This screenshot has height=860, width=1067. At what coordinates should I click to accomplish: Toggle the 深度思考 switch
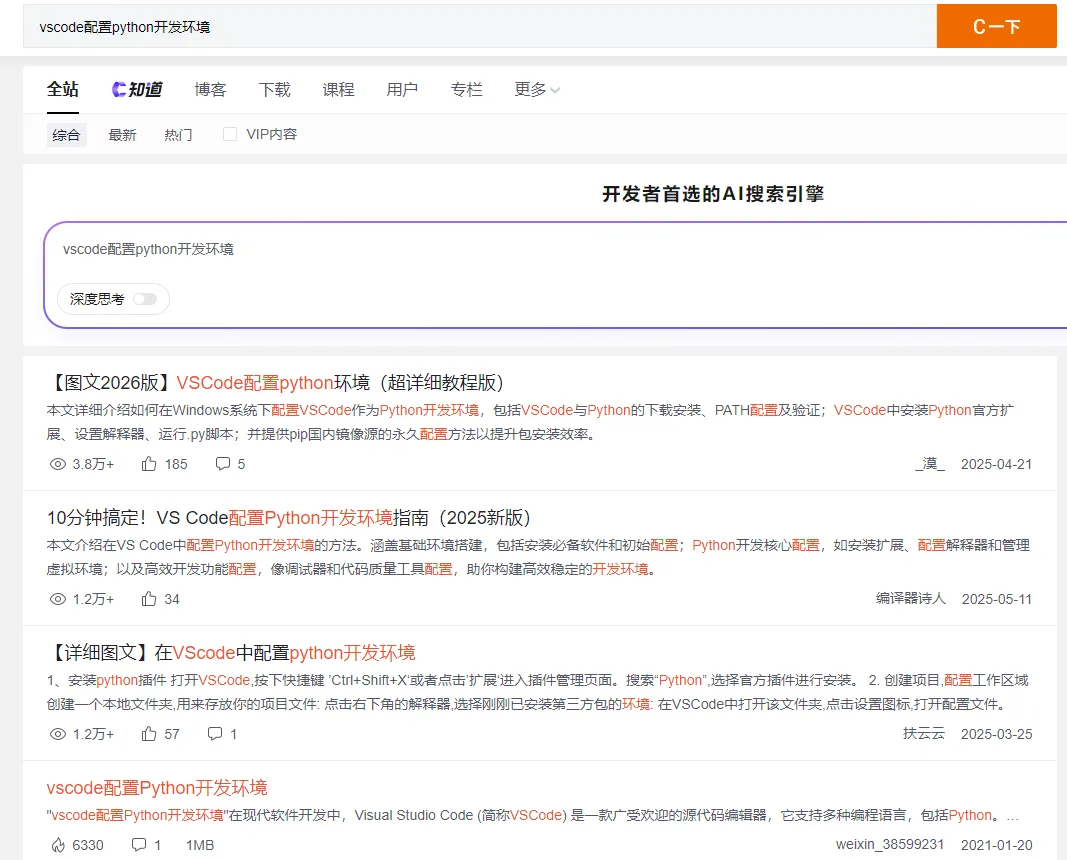(145, 299)
